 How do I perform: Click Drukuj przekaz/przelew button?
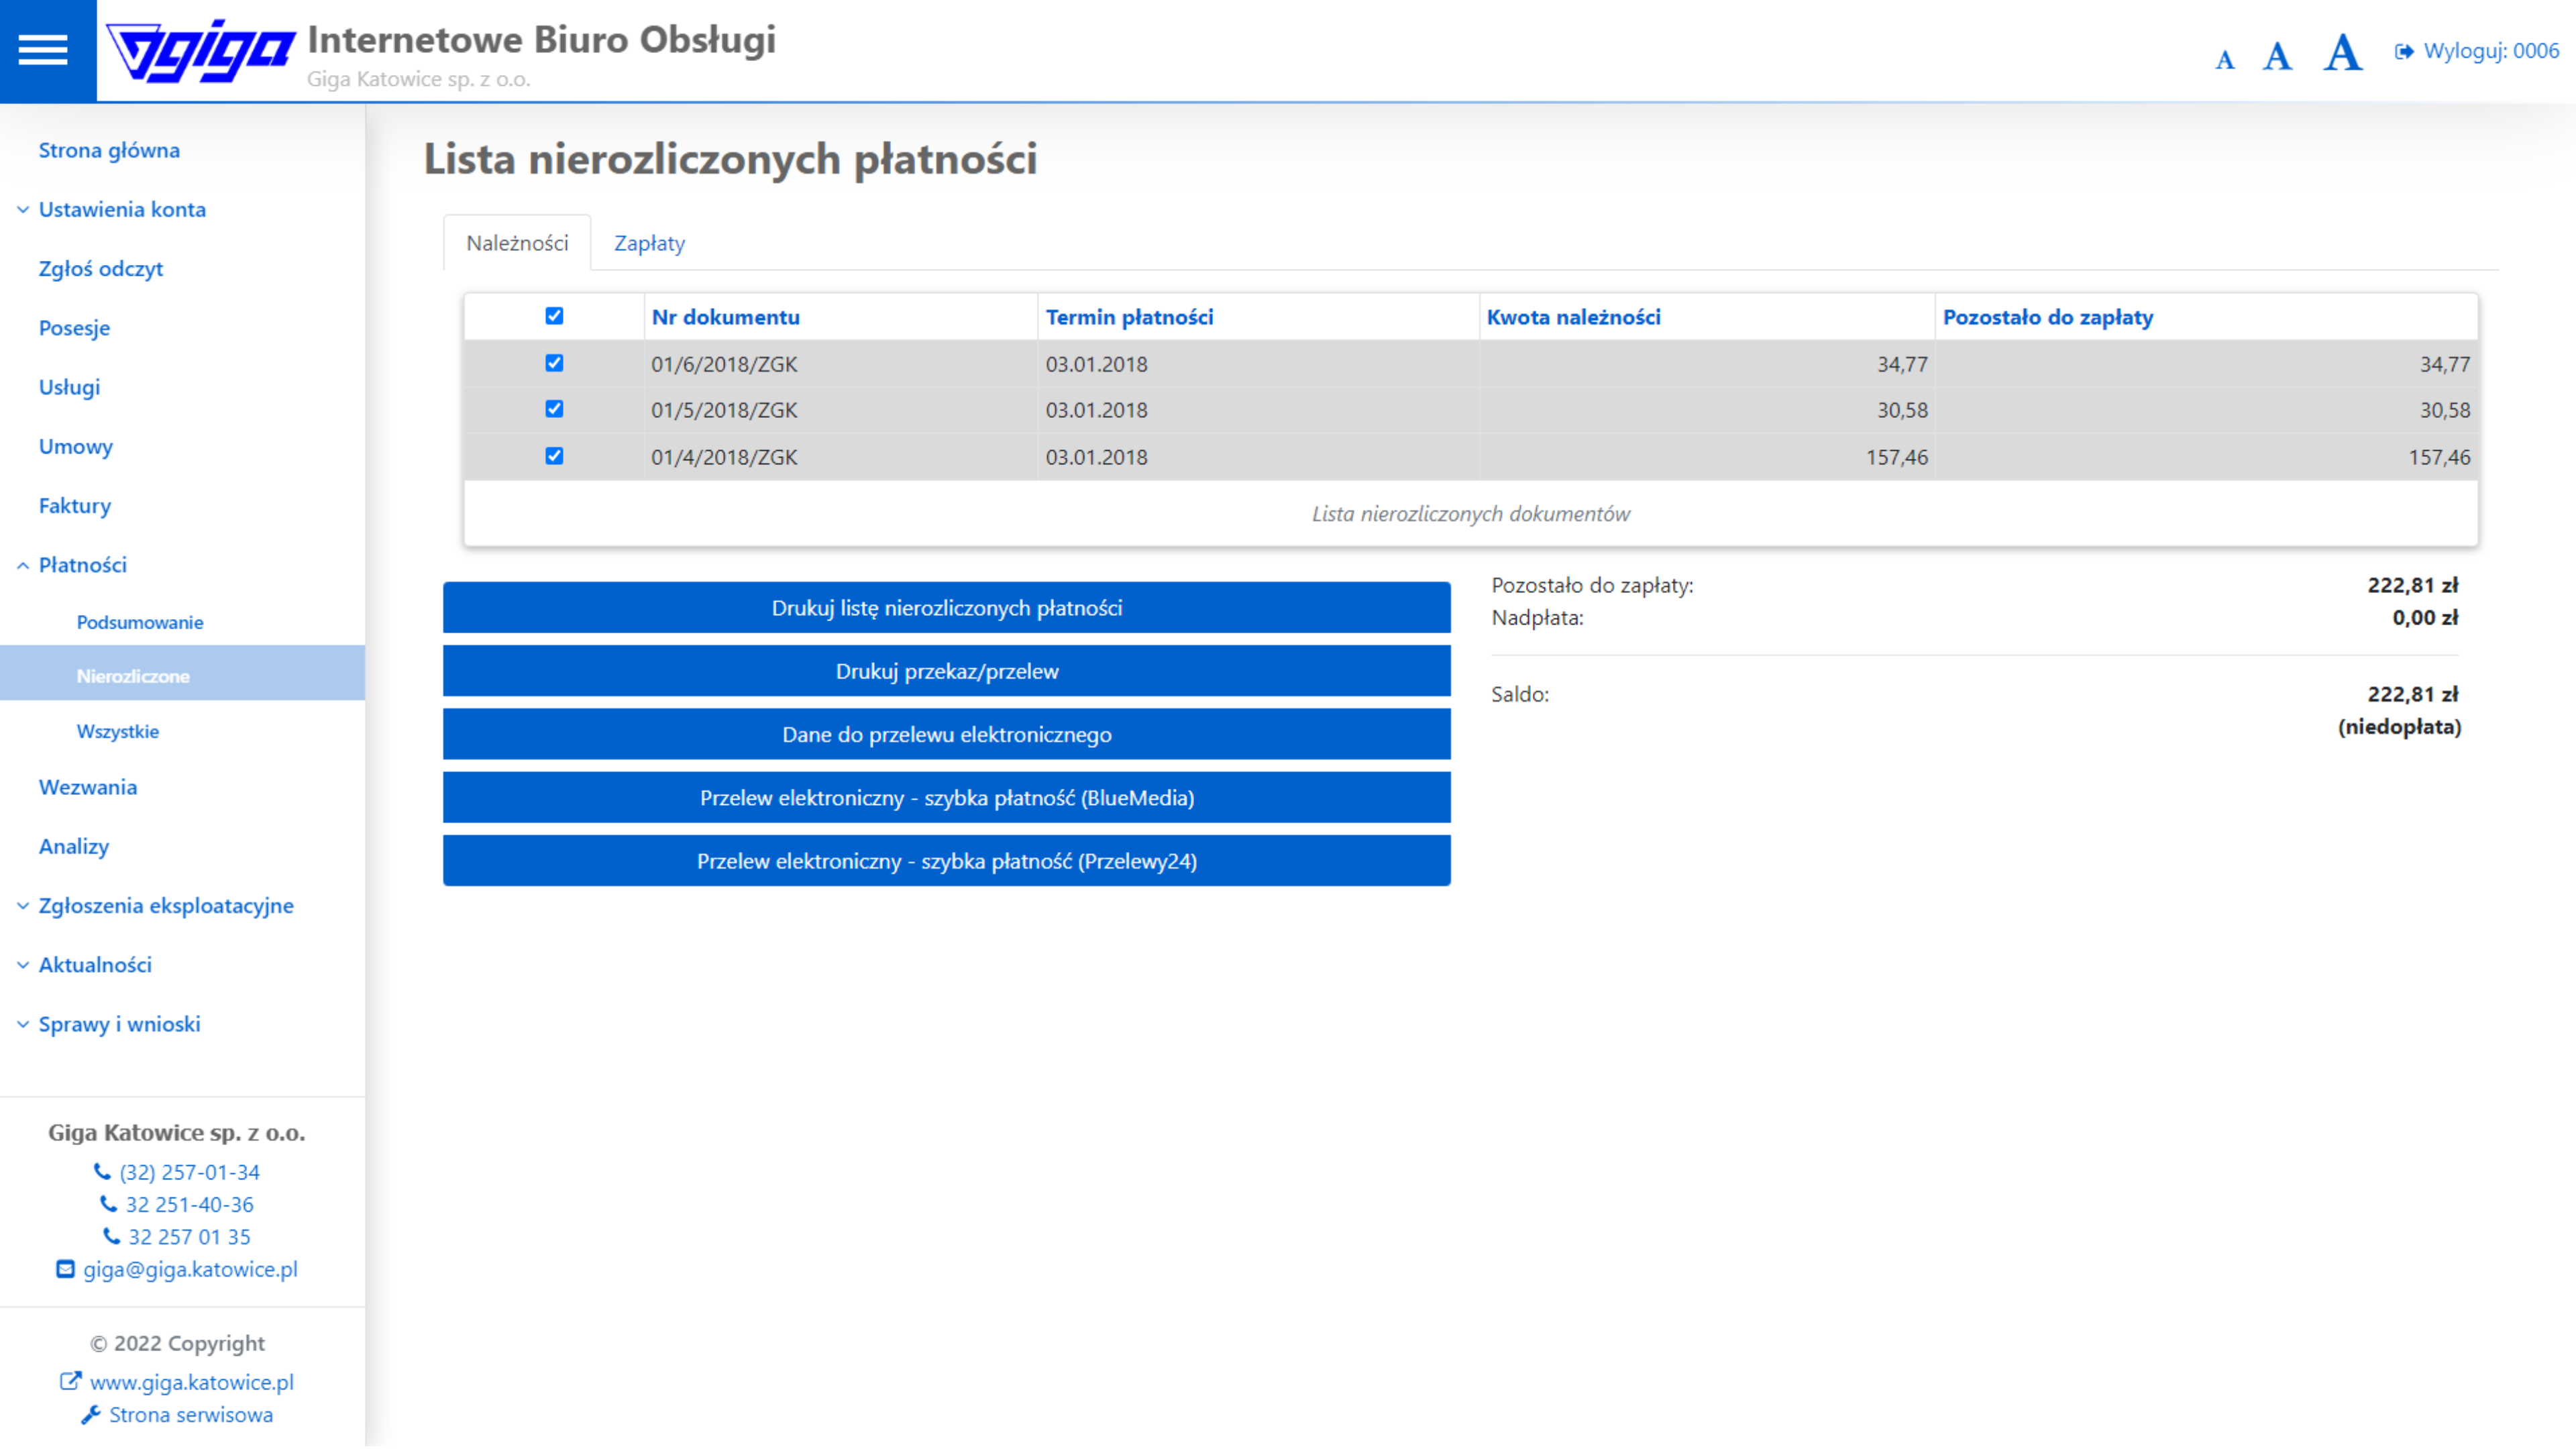tap(947, 671)
